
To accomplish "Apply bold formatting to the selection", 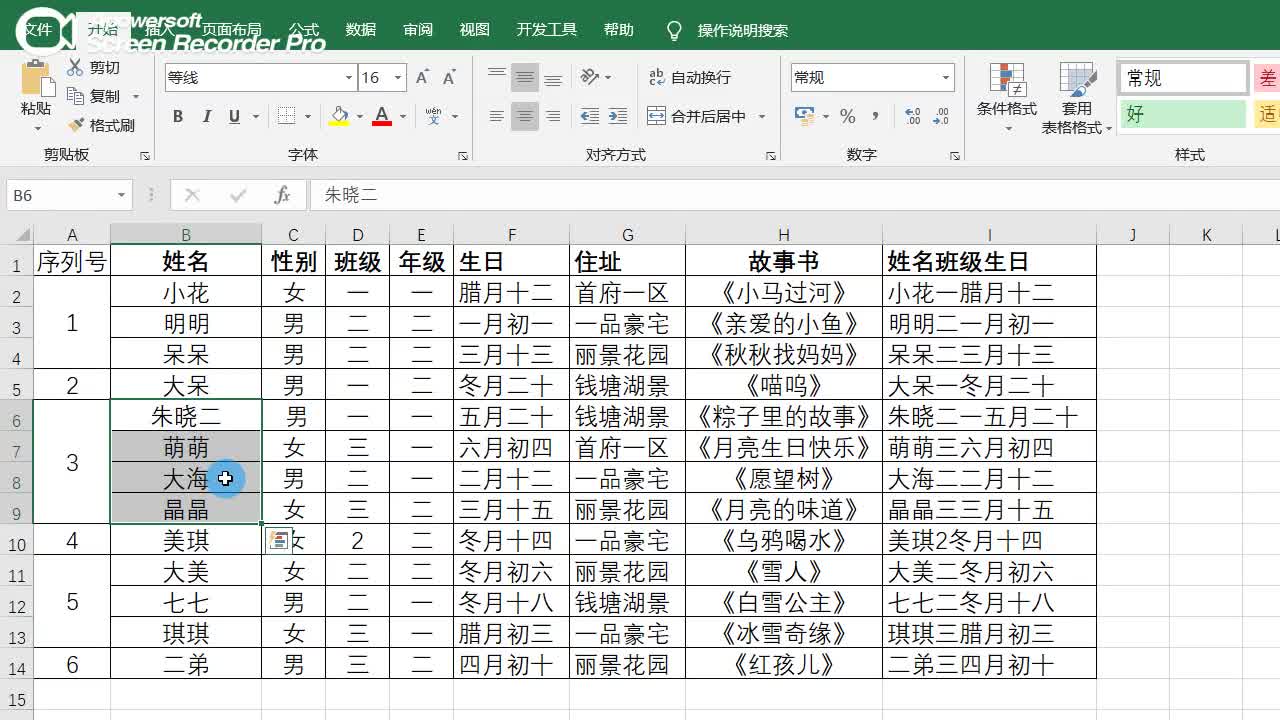I will (x=178, y=116).
